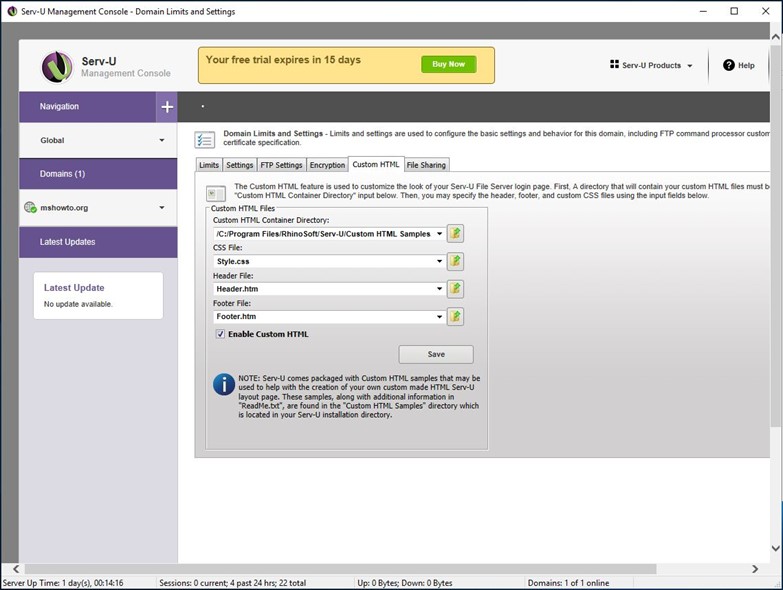Select the Custom HTML tab

pyautogui.click(x=376, y=164)
